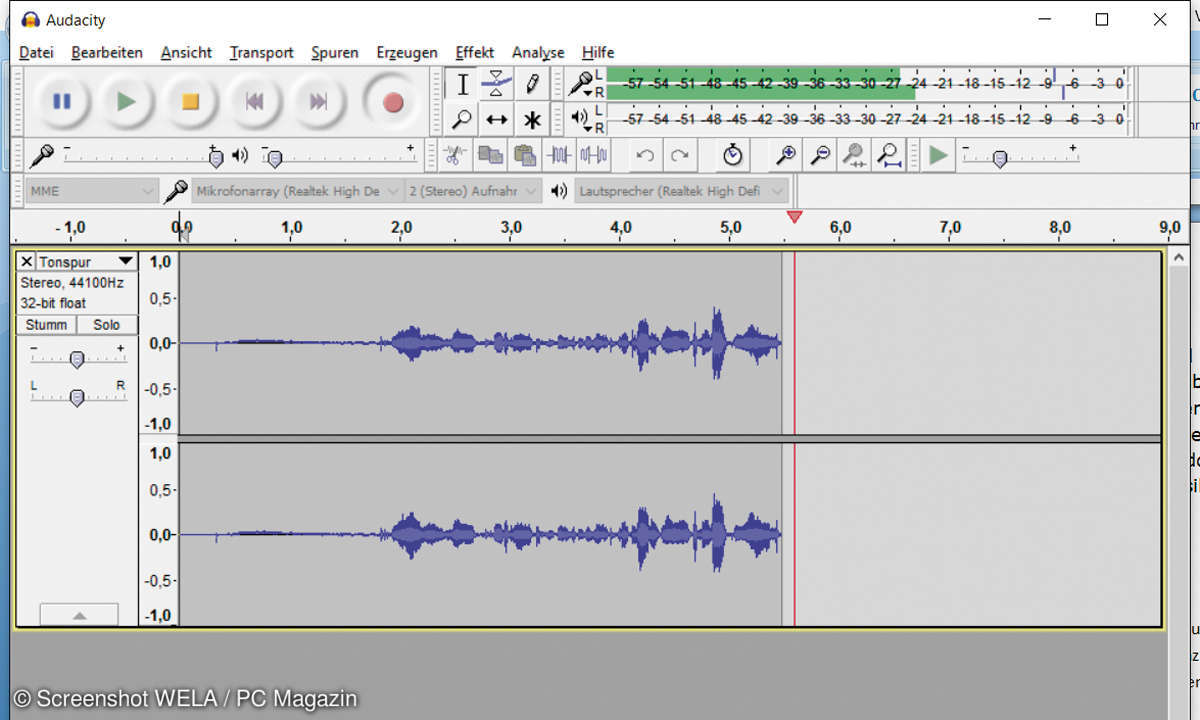Select the Time Shift arrows tool
This screenshot has height=720, width=1200.
pyautogui.click(x=496, y=119)
